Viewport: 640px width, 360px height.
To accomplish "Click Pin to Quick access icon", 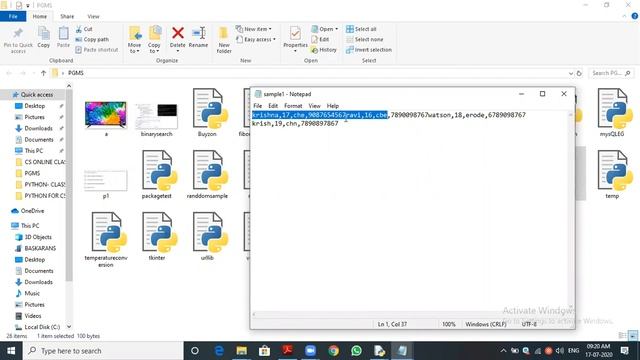I will tap(18, 34).
